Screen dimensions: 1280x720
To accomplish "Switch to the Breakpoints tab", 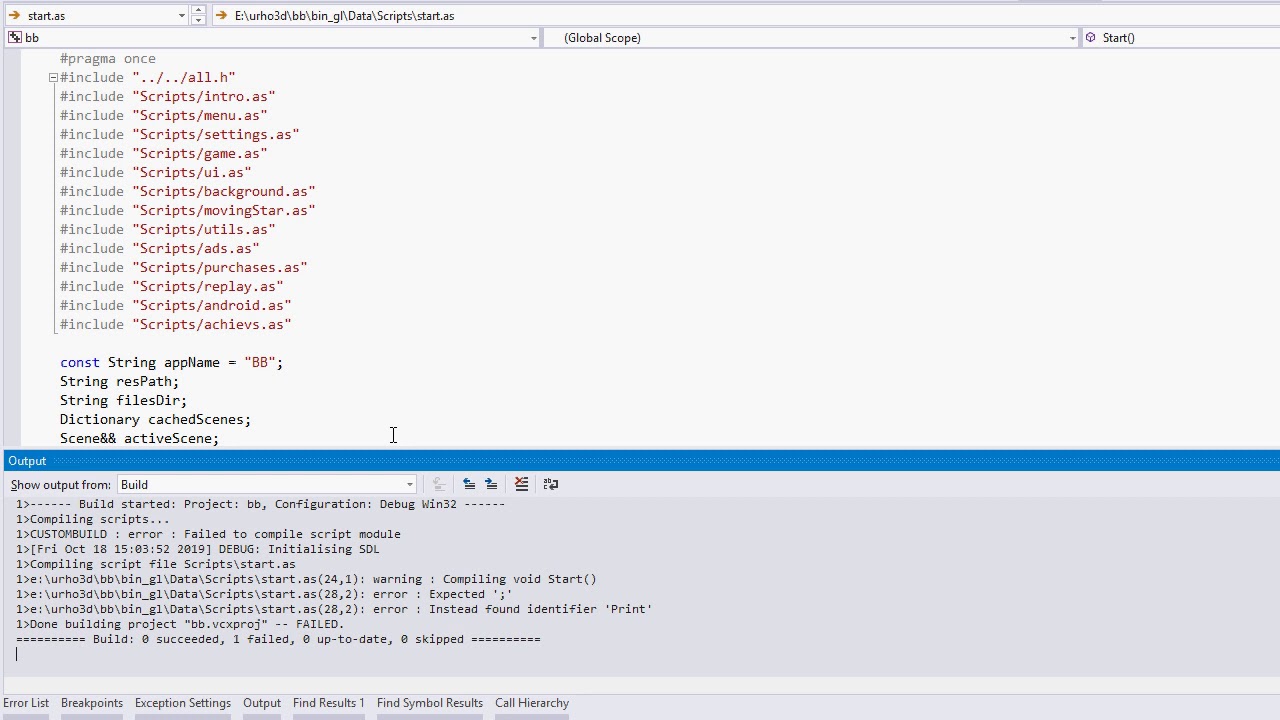I will (x=91, y=703).
